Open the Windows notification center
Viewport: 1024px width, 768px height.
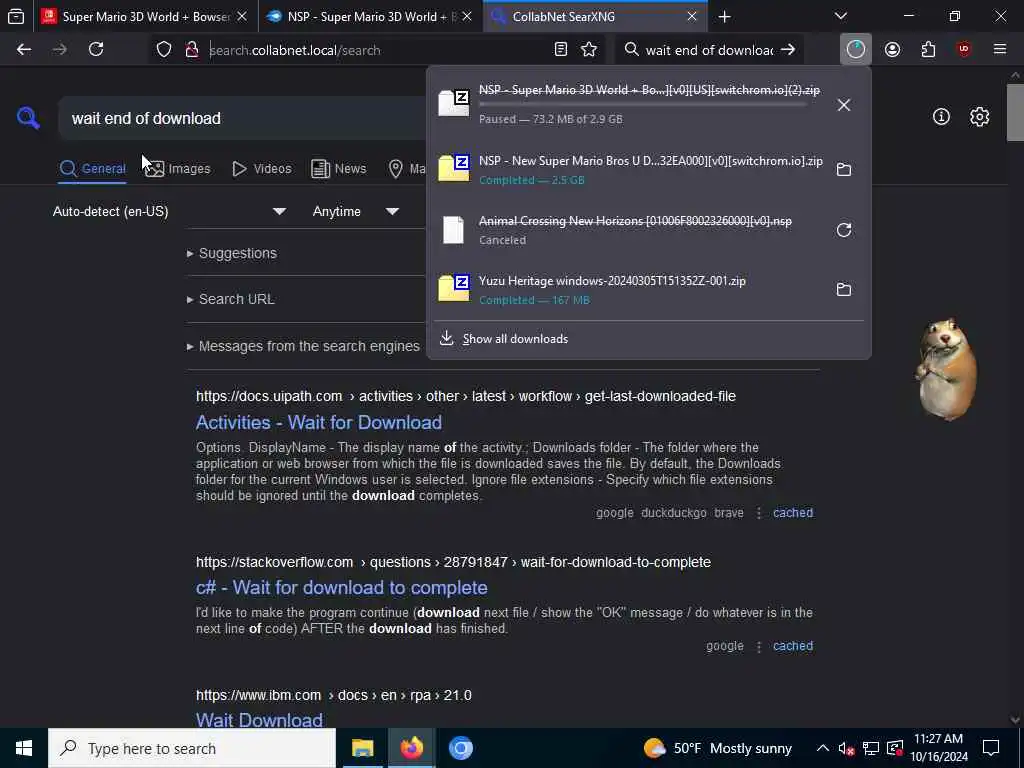click(x=991, y=748)
